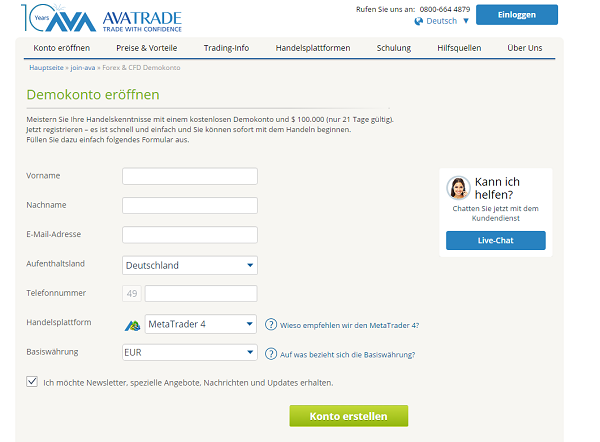Open the EUR Basiswährung dropdown
Viewport: 600px width, 442px height.
pyautogui.click(x=190, y=352)
